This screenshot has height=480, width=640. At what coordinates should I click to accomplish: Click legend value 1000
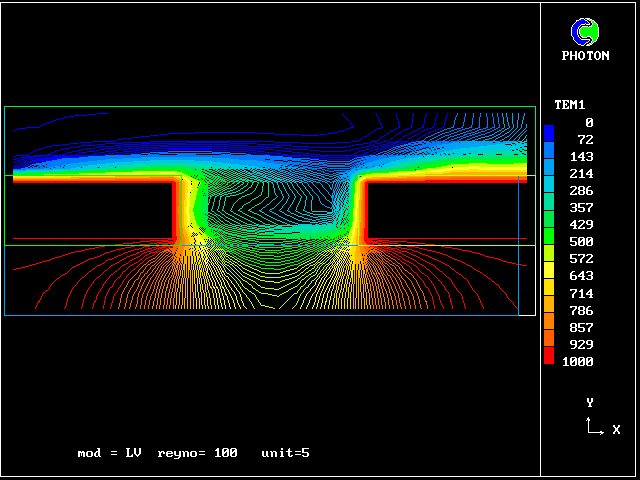577,362
